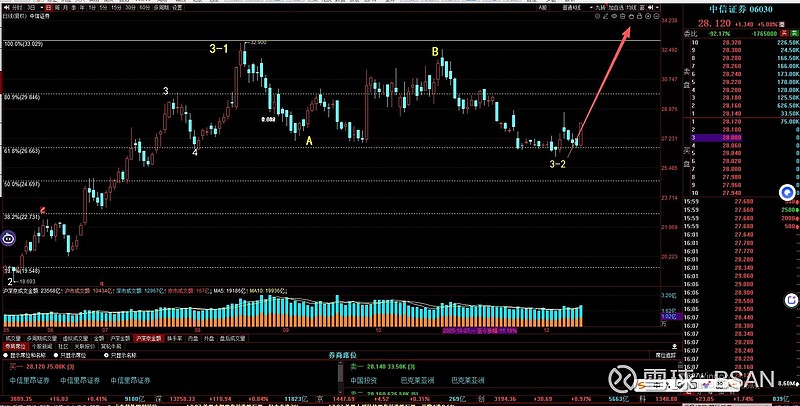The width and height of the screenshot is (800, 406).
Task: Switch to the 成交量 indicator tab
Action: coord(13,338)
